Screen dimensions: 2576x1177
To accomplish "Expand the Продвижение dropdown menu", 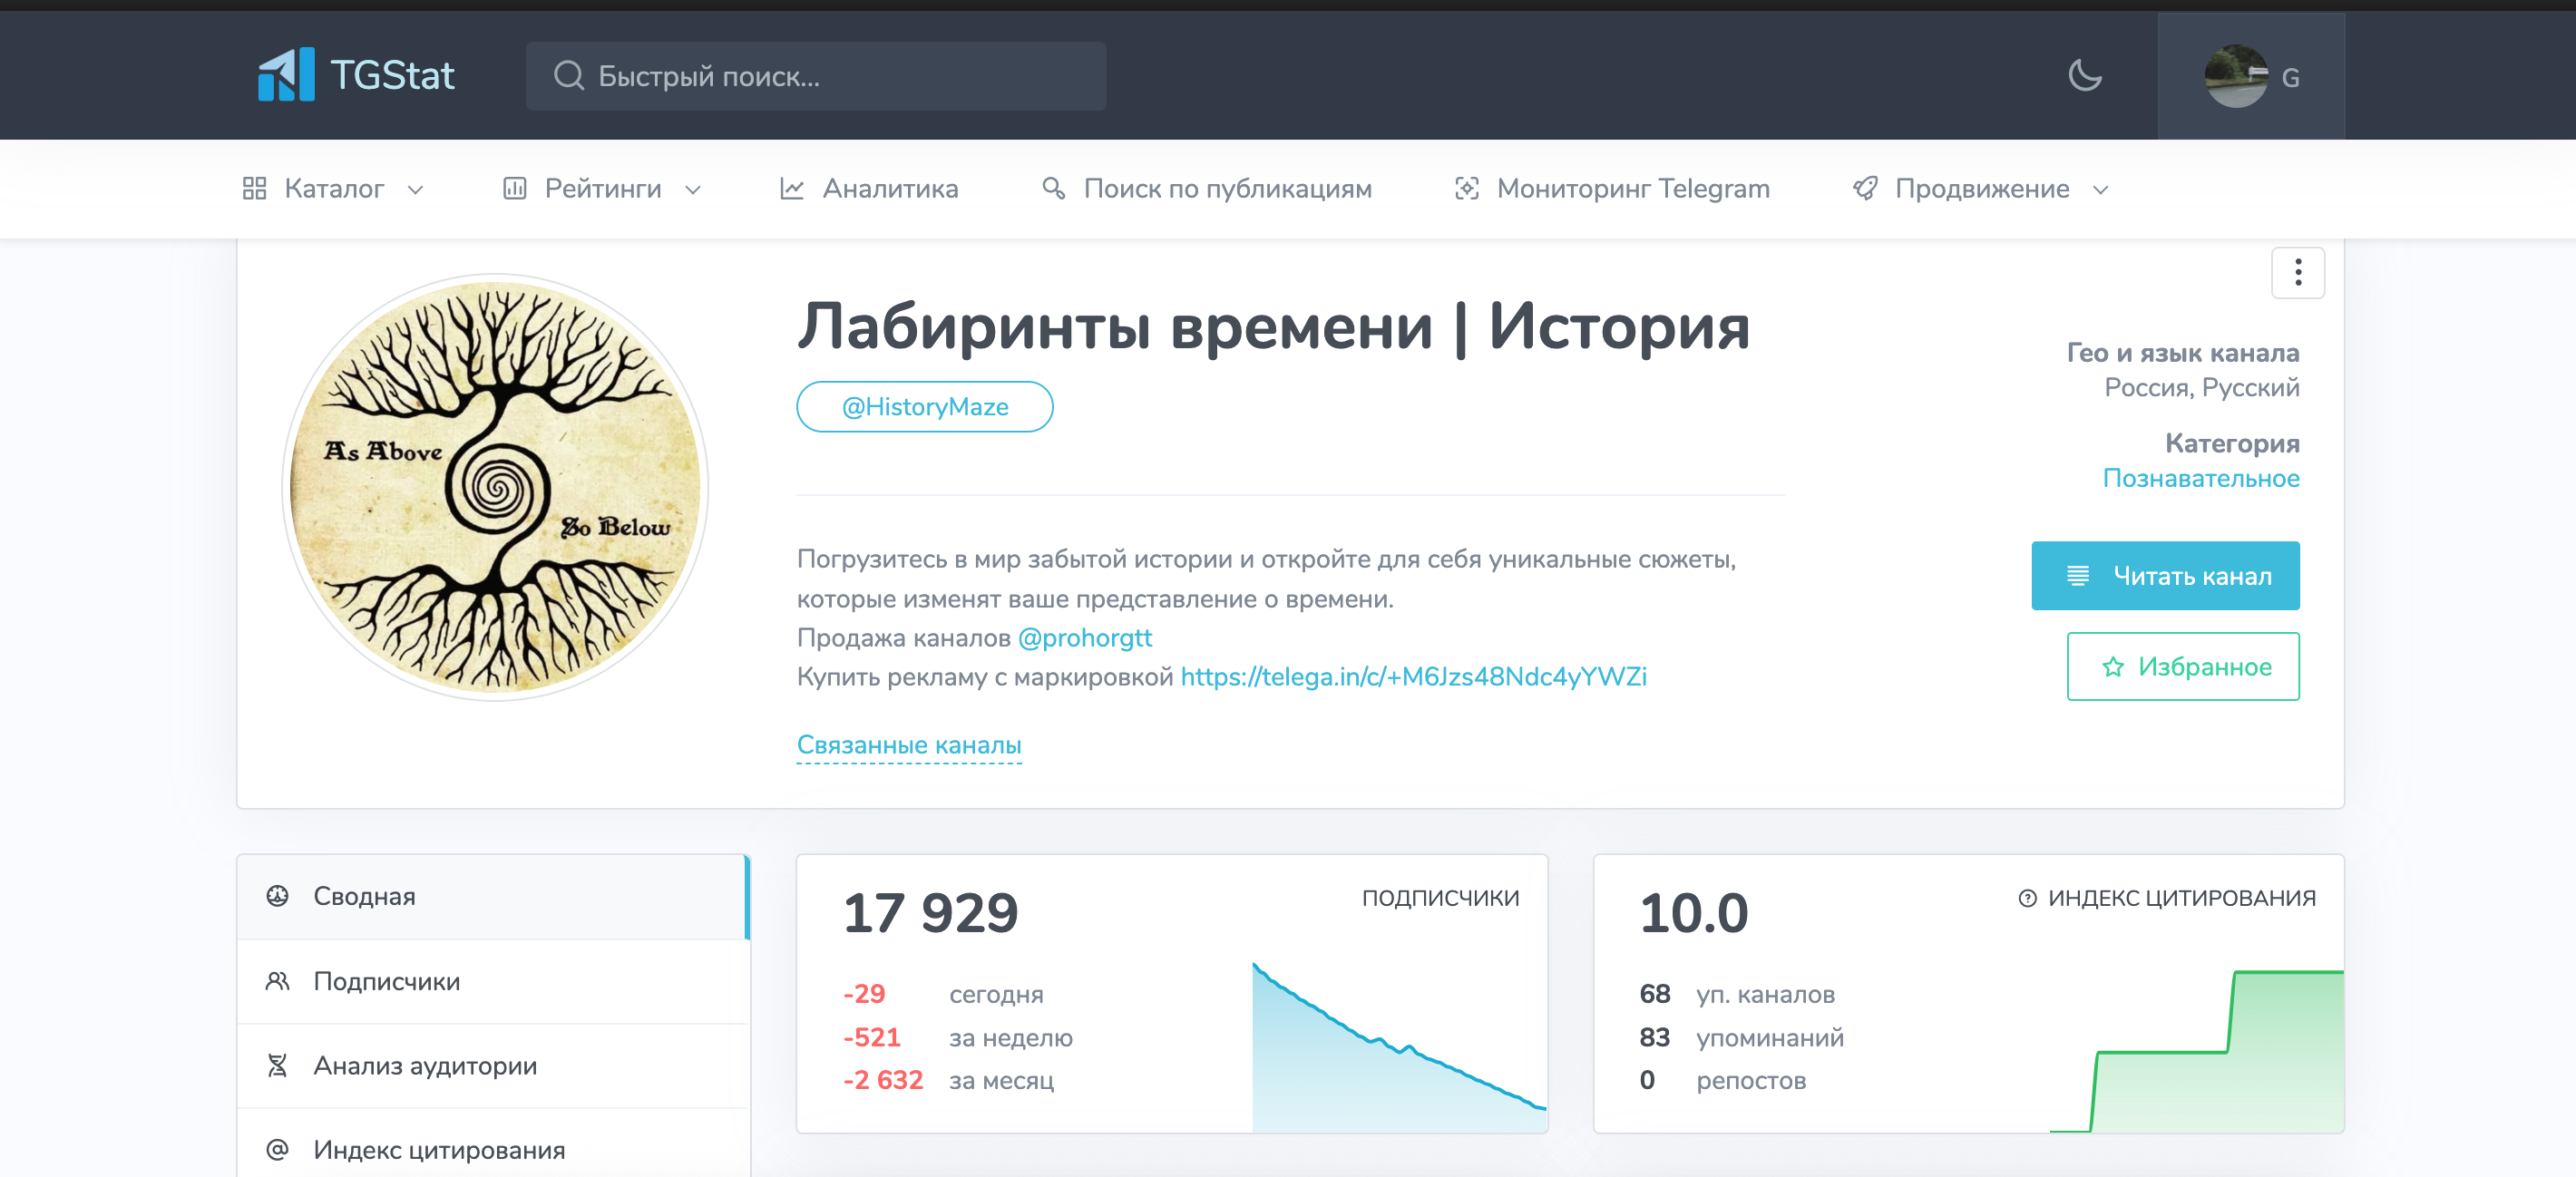I will pos(1981,189).
